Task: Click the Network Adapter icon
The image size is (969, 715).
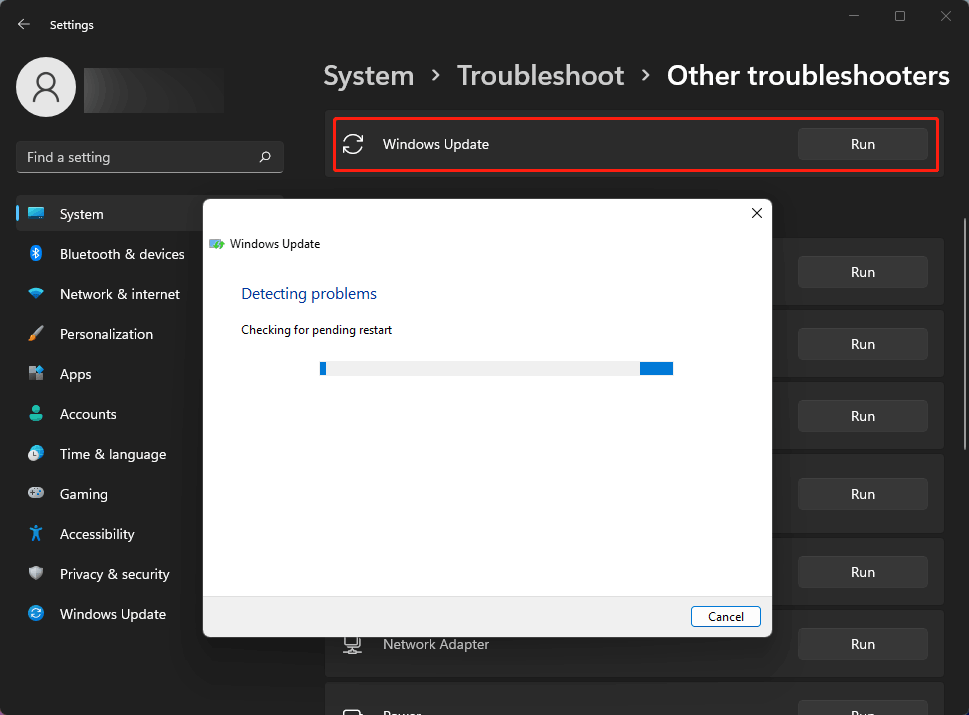Action: tap(352, 644)
